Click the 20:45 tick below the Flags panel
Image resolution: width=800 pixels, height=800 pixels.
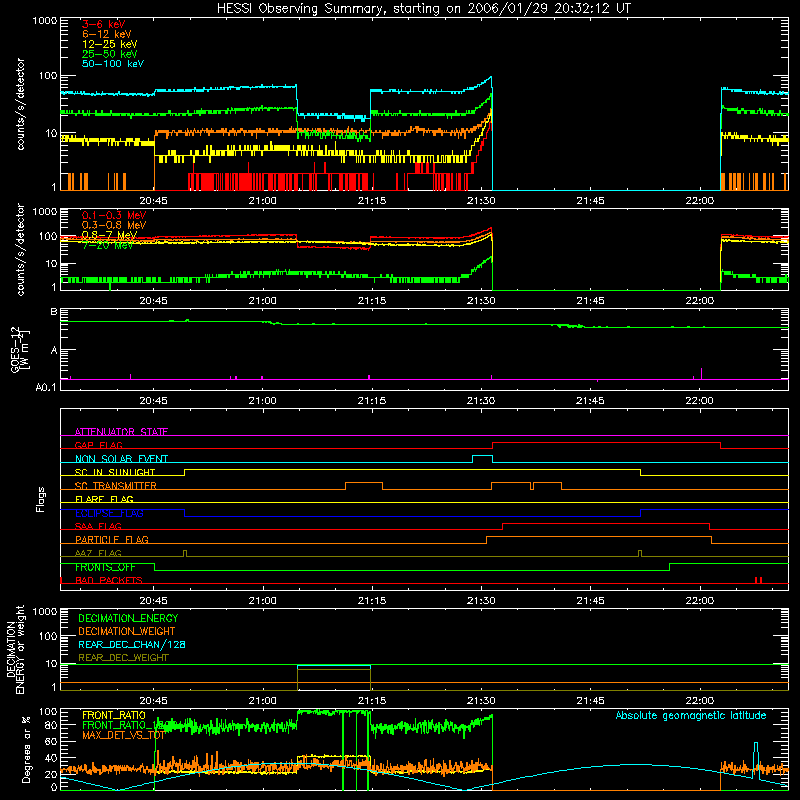point(153,601)
